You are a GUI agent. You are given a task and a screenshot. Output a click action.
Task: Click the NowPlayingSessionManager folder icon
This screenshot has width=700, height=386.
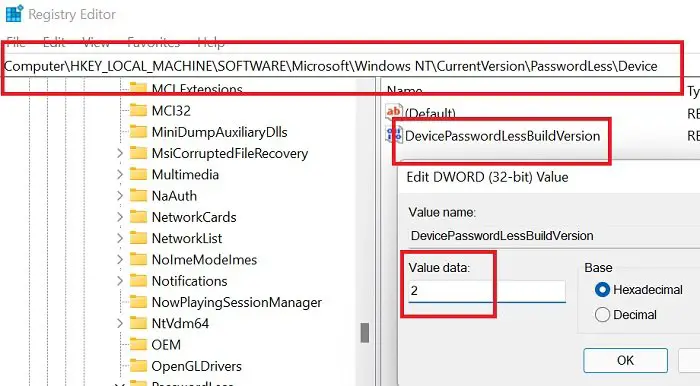coord(138,302)
